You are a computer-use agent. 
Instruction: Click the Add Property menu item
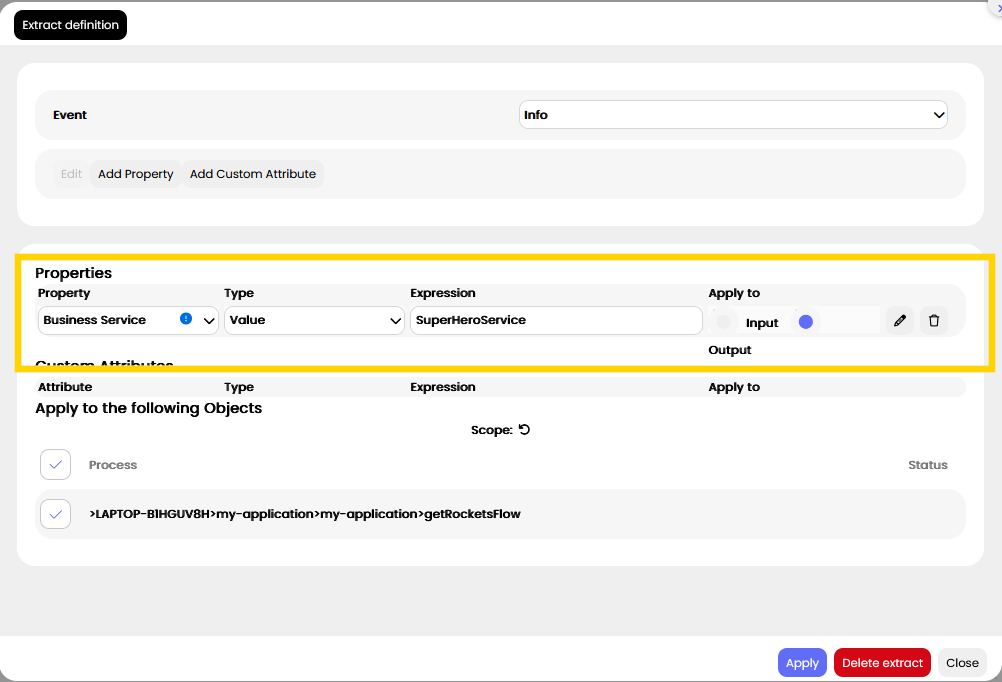click(x=135, y=174)
